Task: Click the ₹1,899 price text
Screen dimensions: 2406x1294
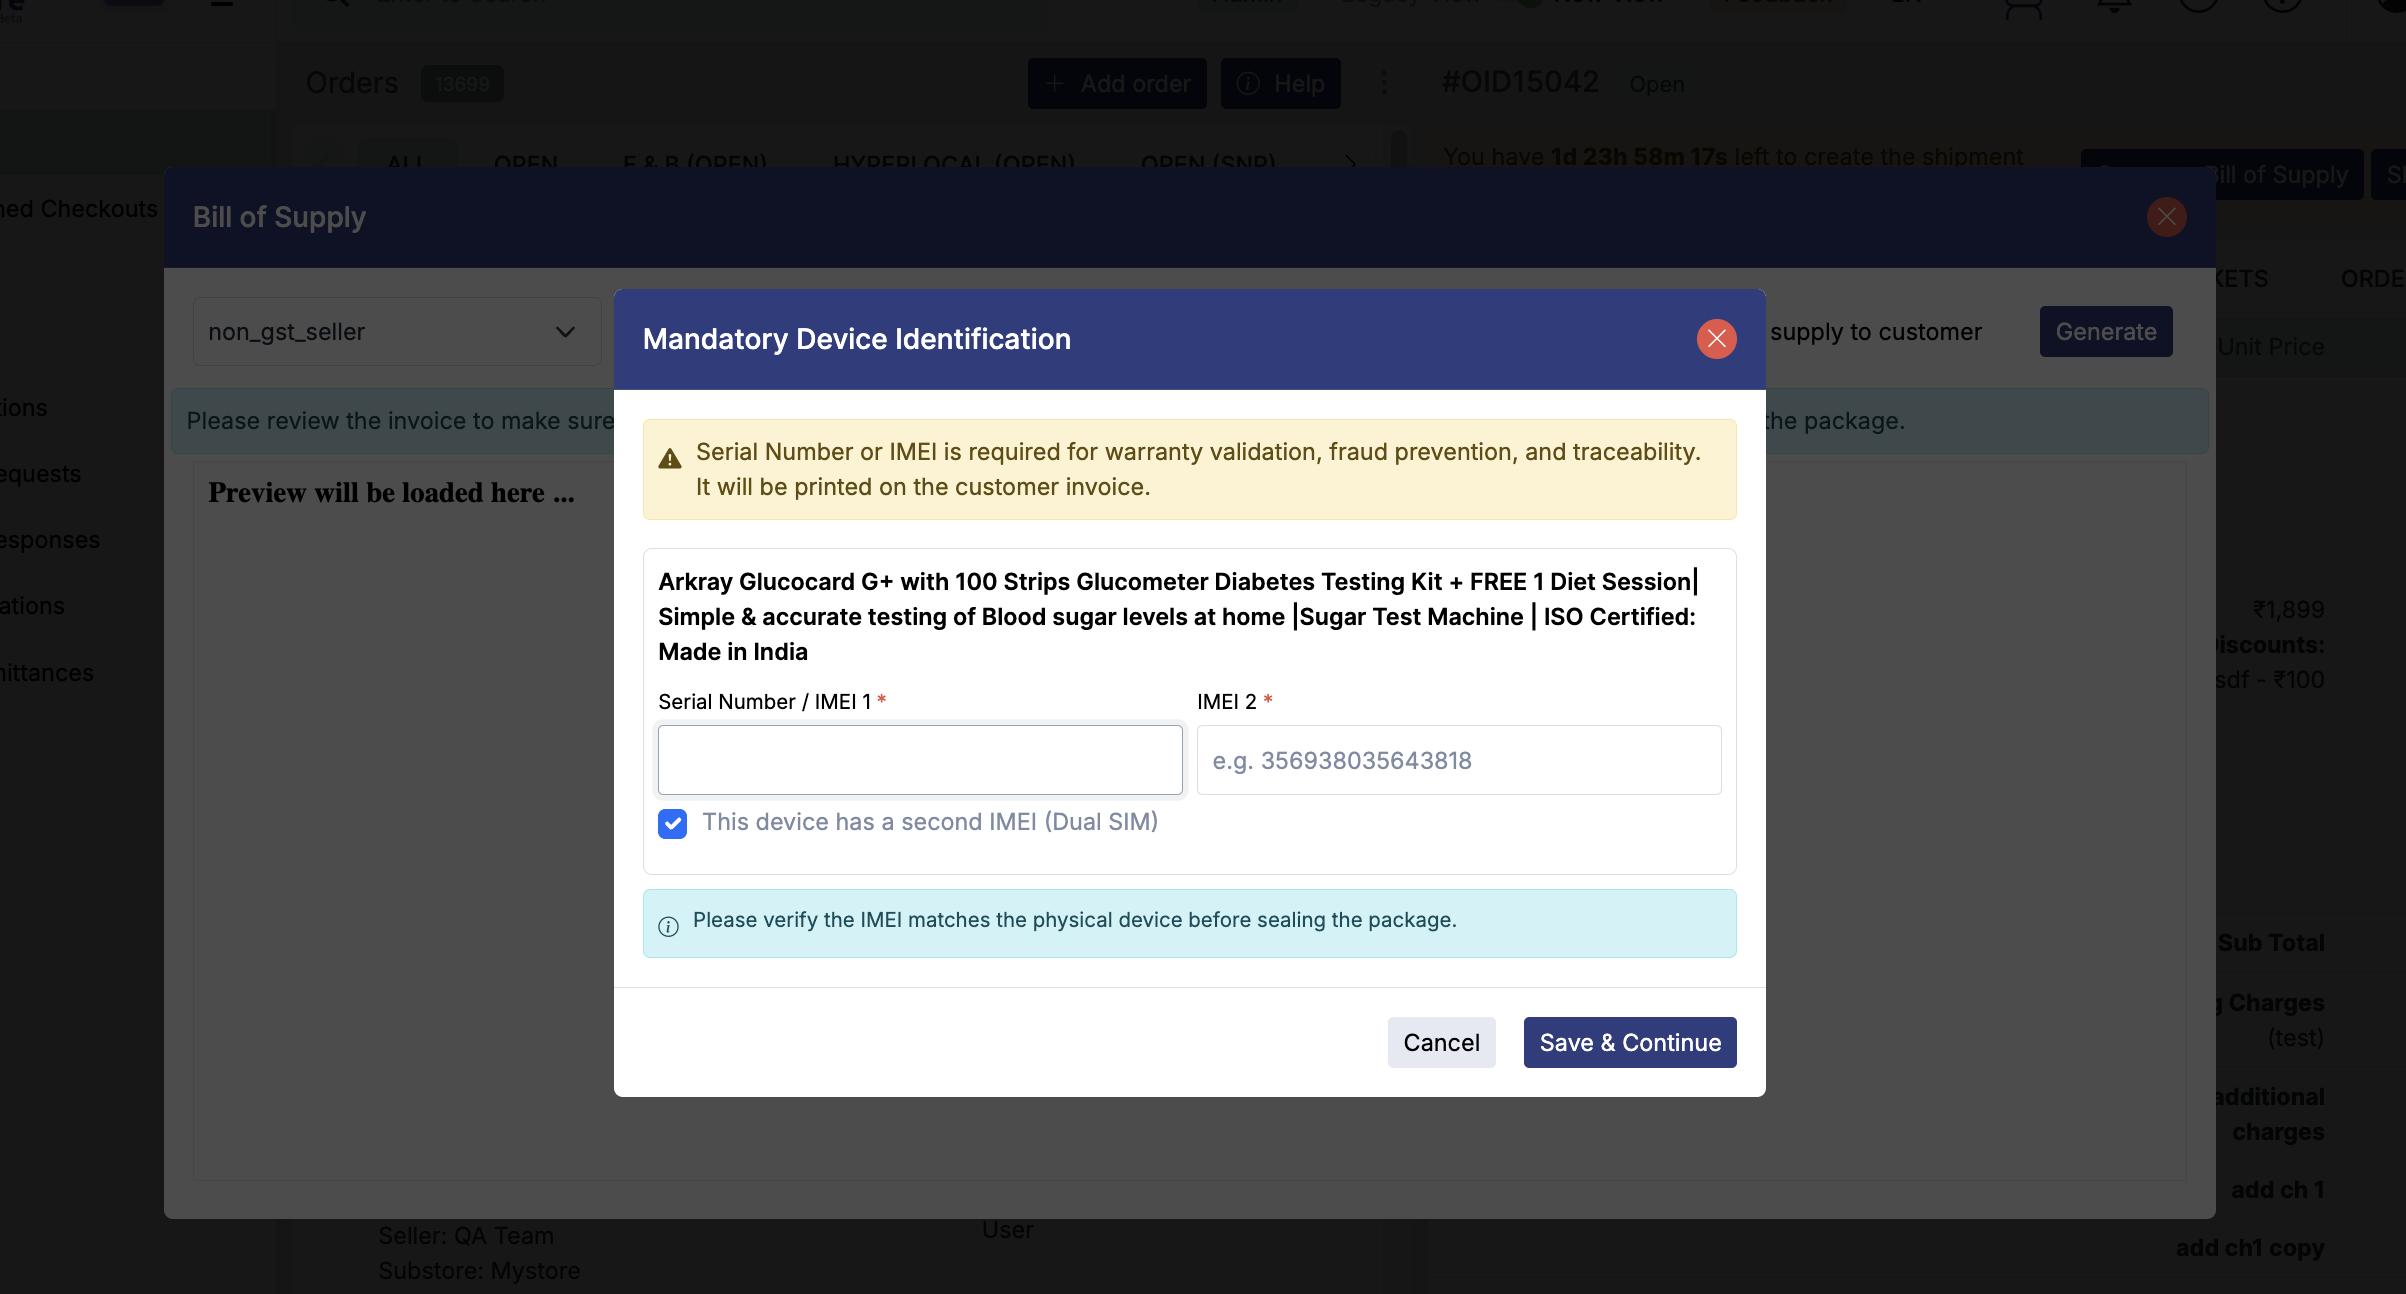Action: pos(2288,610)
